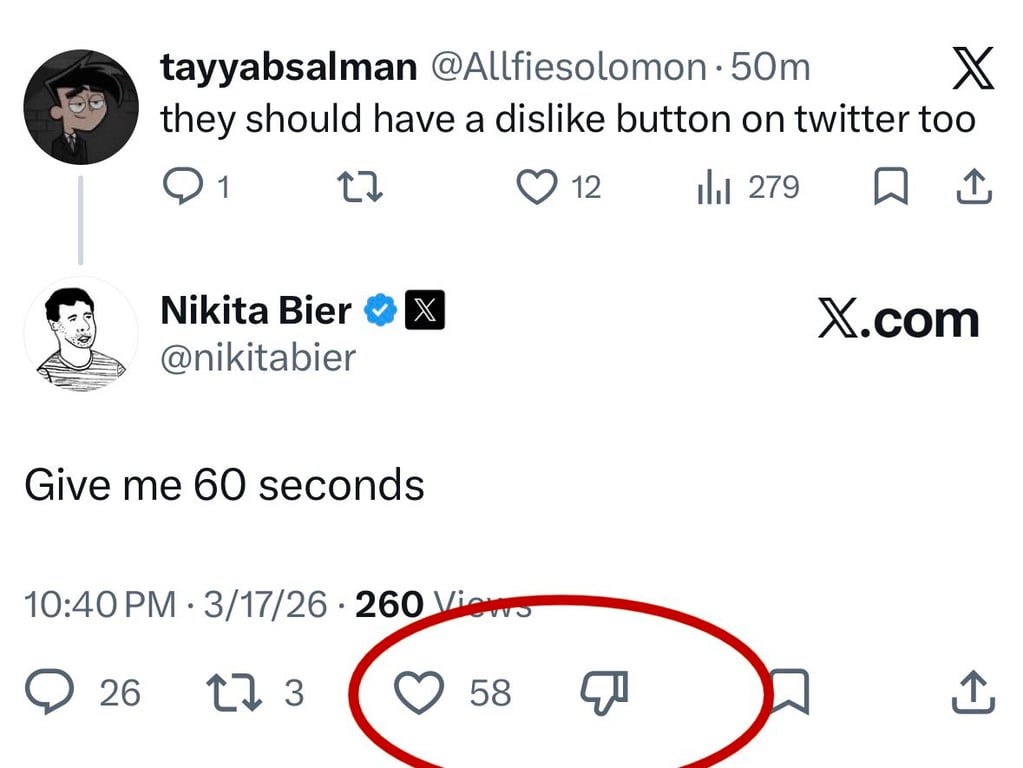Viewport: 1023px width, 768px height.
Task: Open the share menu on Nikita's reply
Action: point(971,692)
